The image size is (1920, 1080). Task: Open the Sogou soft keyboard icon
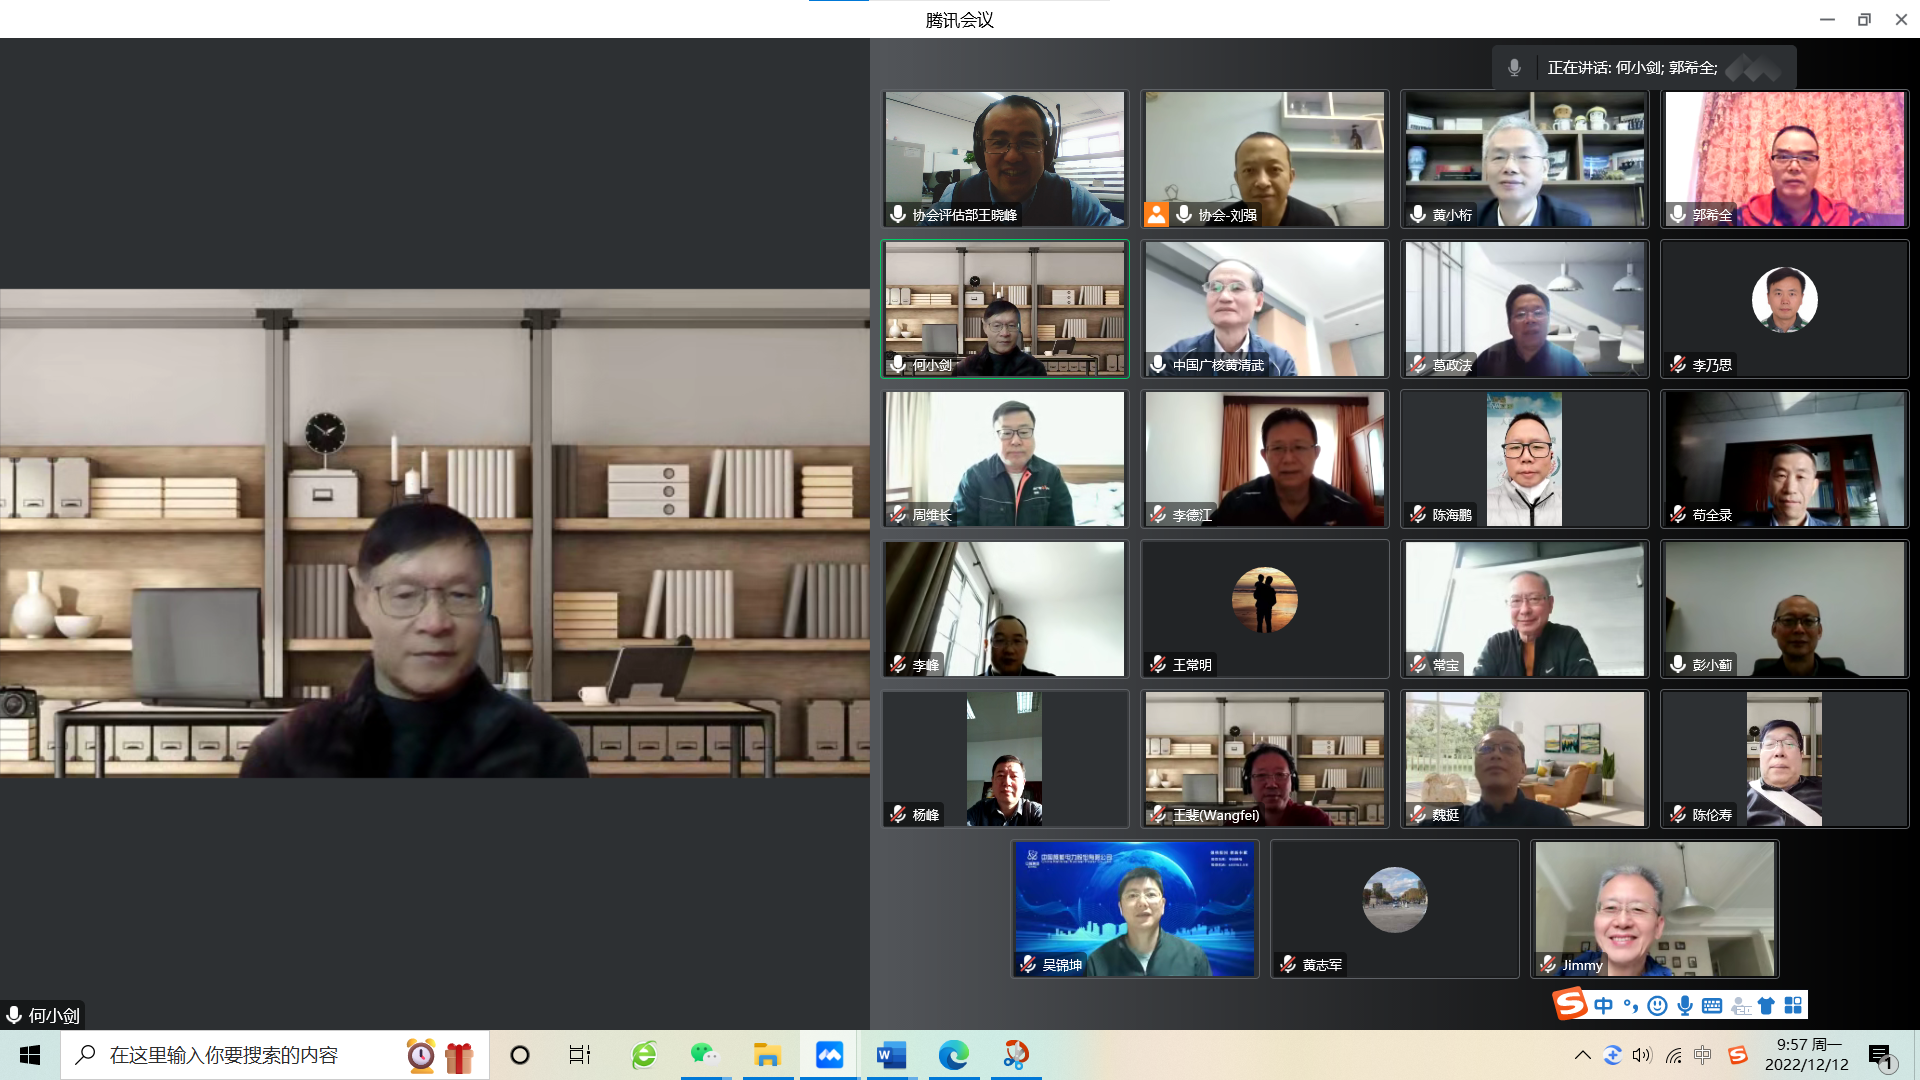(1712, 1006)
